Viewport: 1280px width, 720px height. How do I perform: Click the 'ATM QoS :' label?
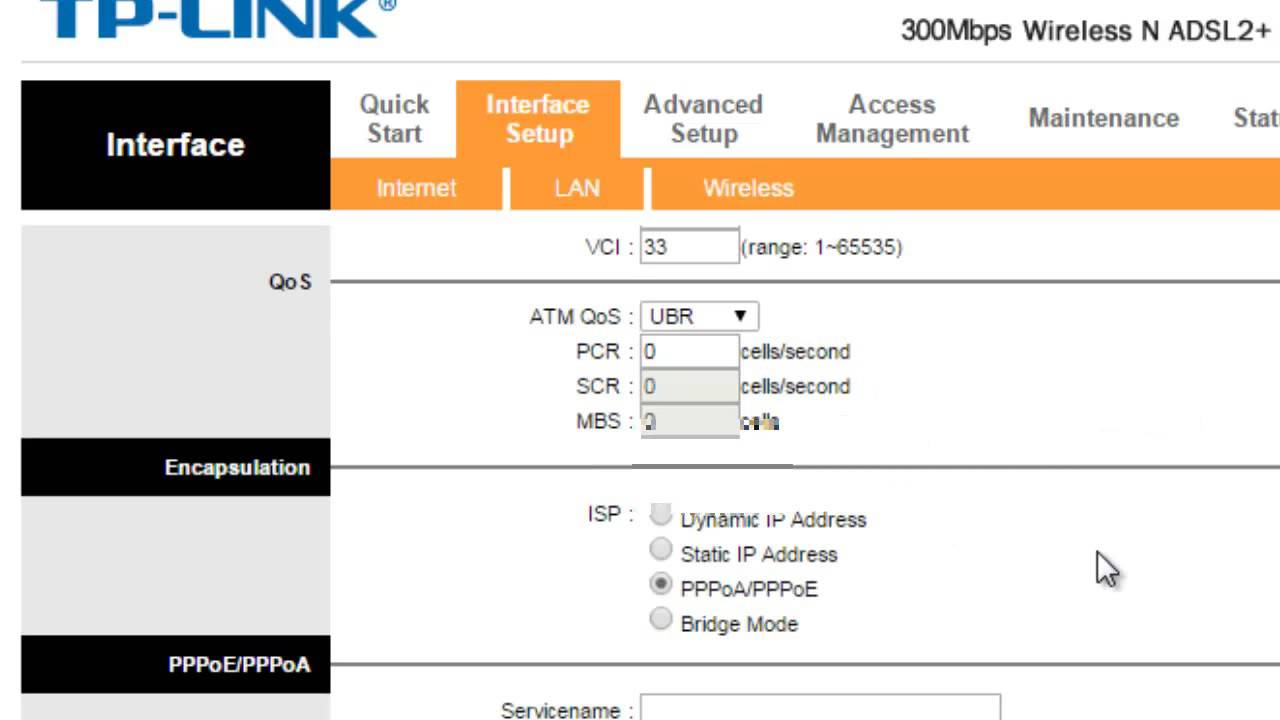[x=582, y=317]
